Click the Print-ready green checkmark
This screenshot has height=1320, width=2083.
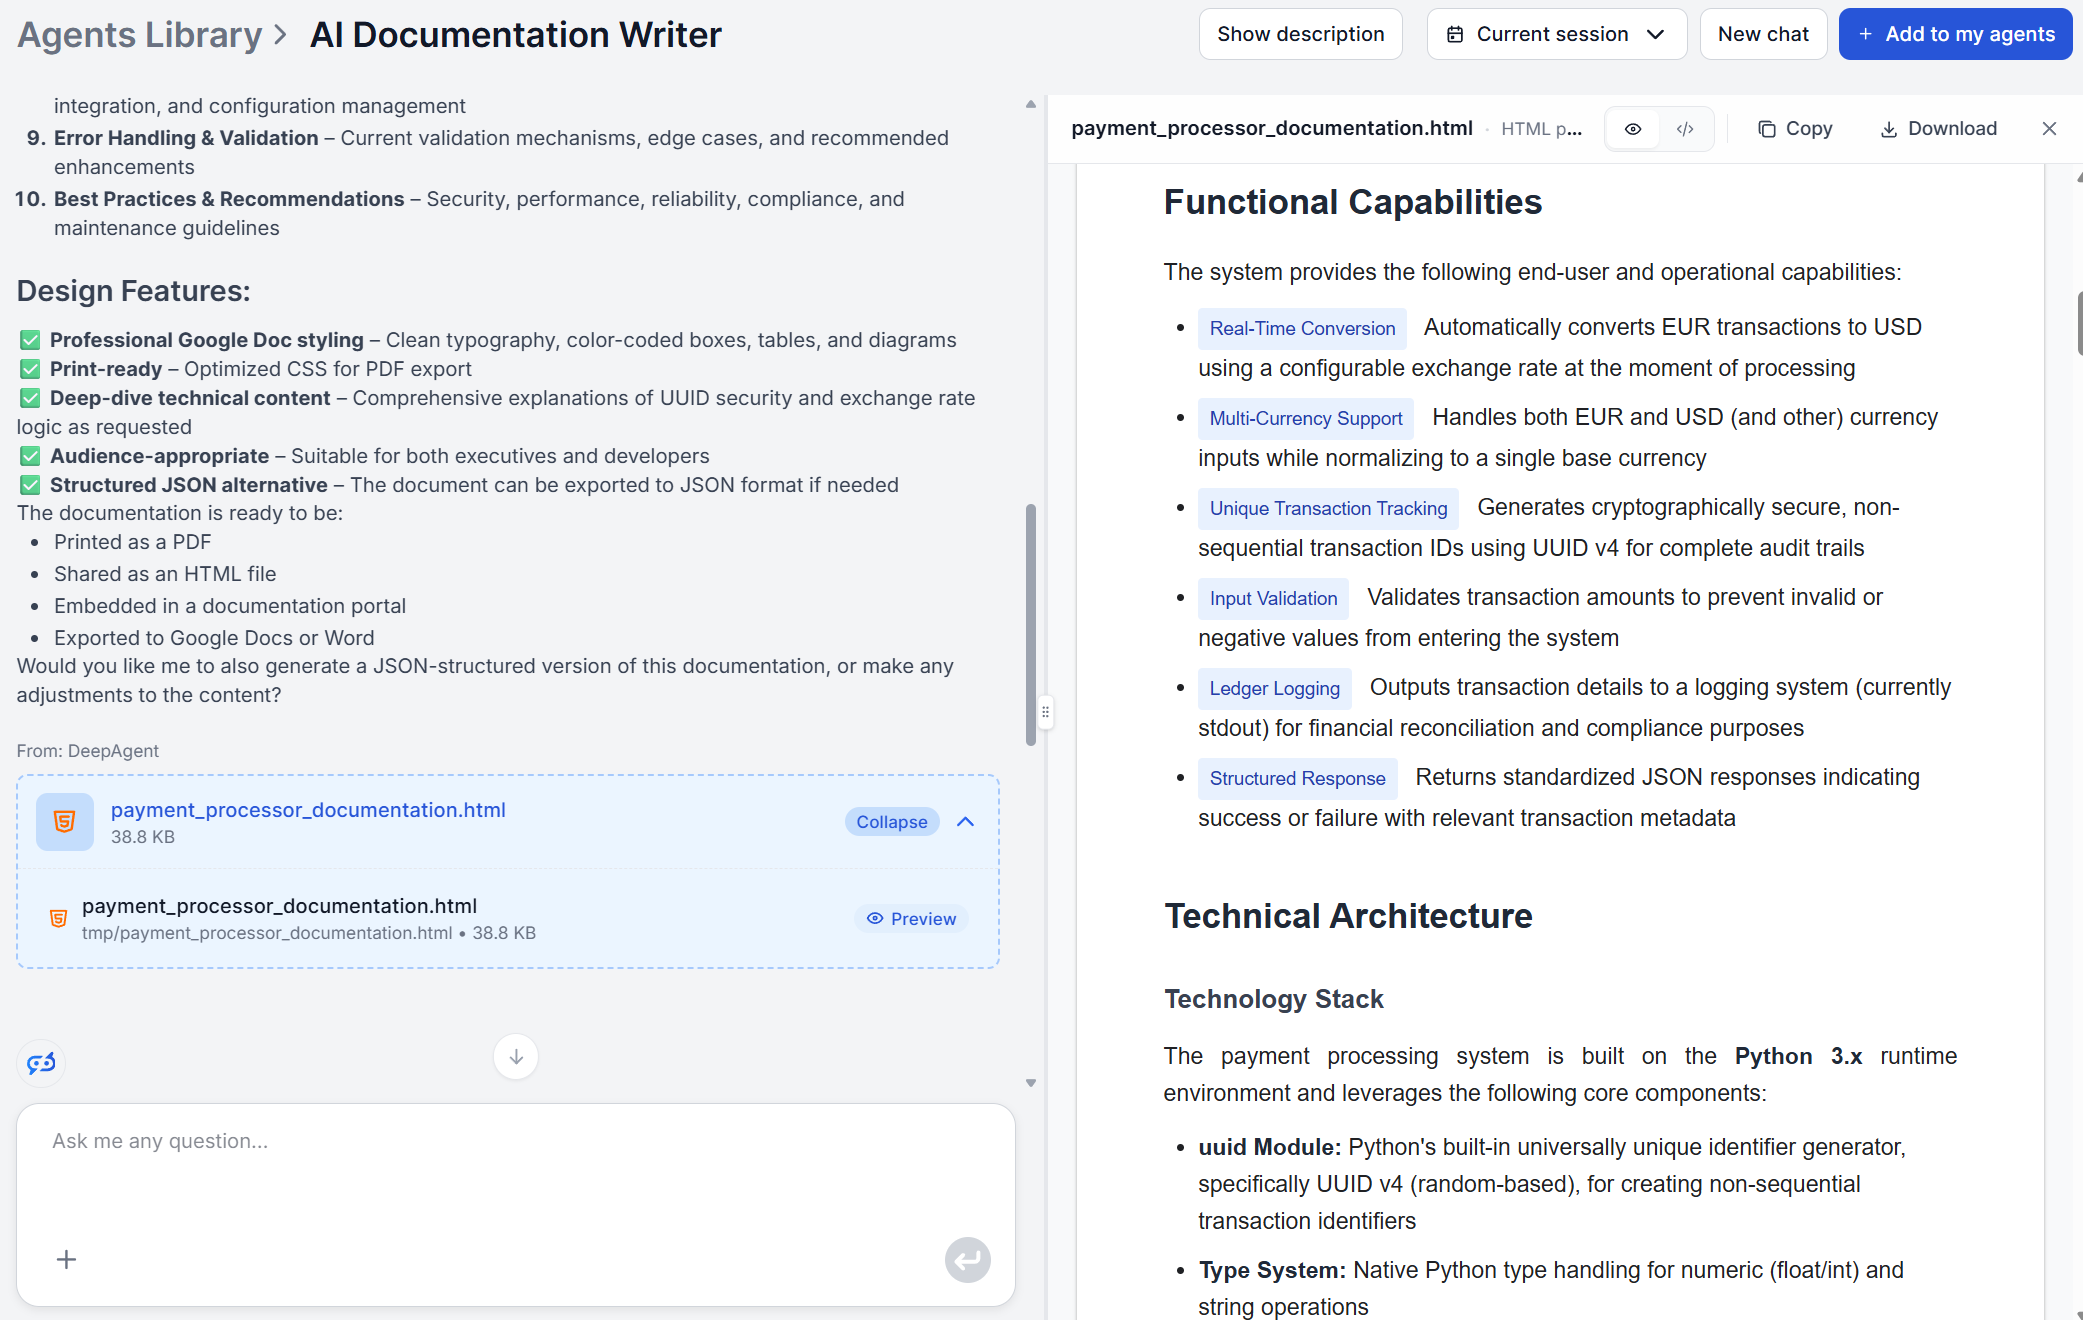[x=30, y=369]
